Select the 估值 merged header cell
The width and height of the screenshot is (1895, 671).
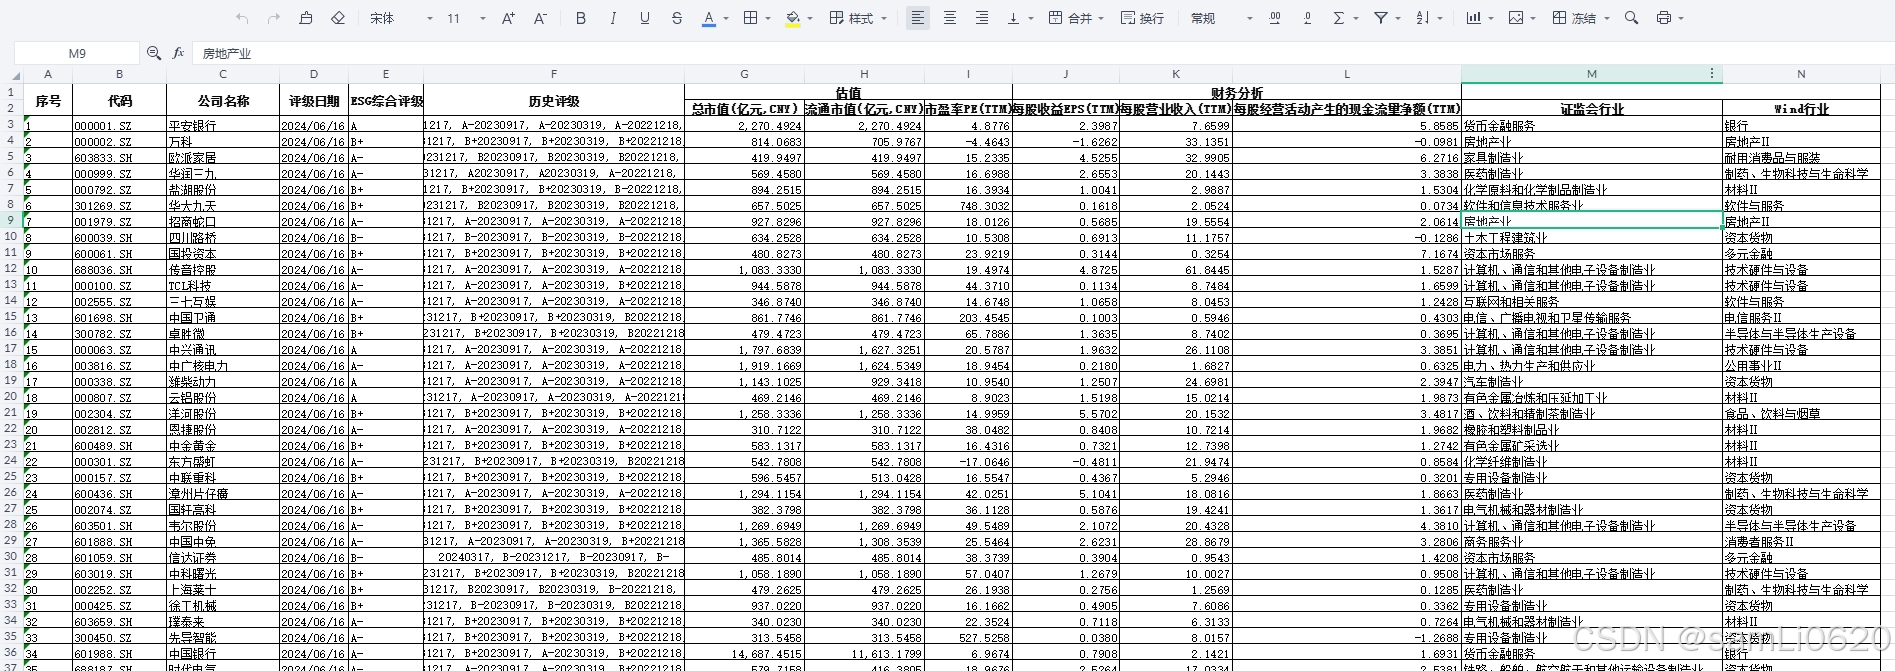click(848, 93)
